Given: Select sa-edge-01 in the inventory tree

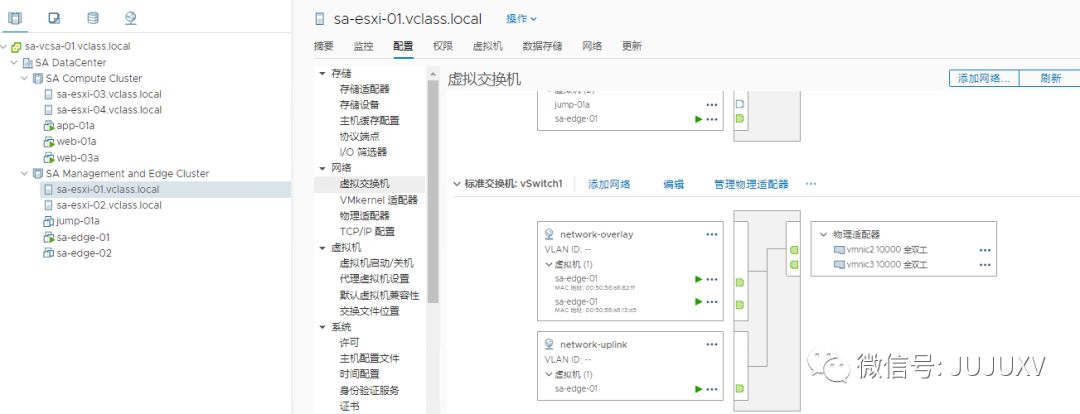Looking at the screenshot, I should (83, 237).
